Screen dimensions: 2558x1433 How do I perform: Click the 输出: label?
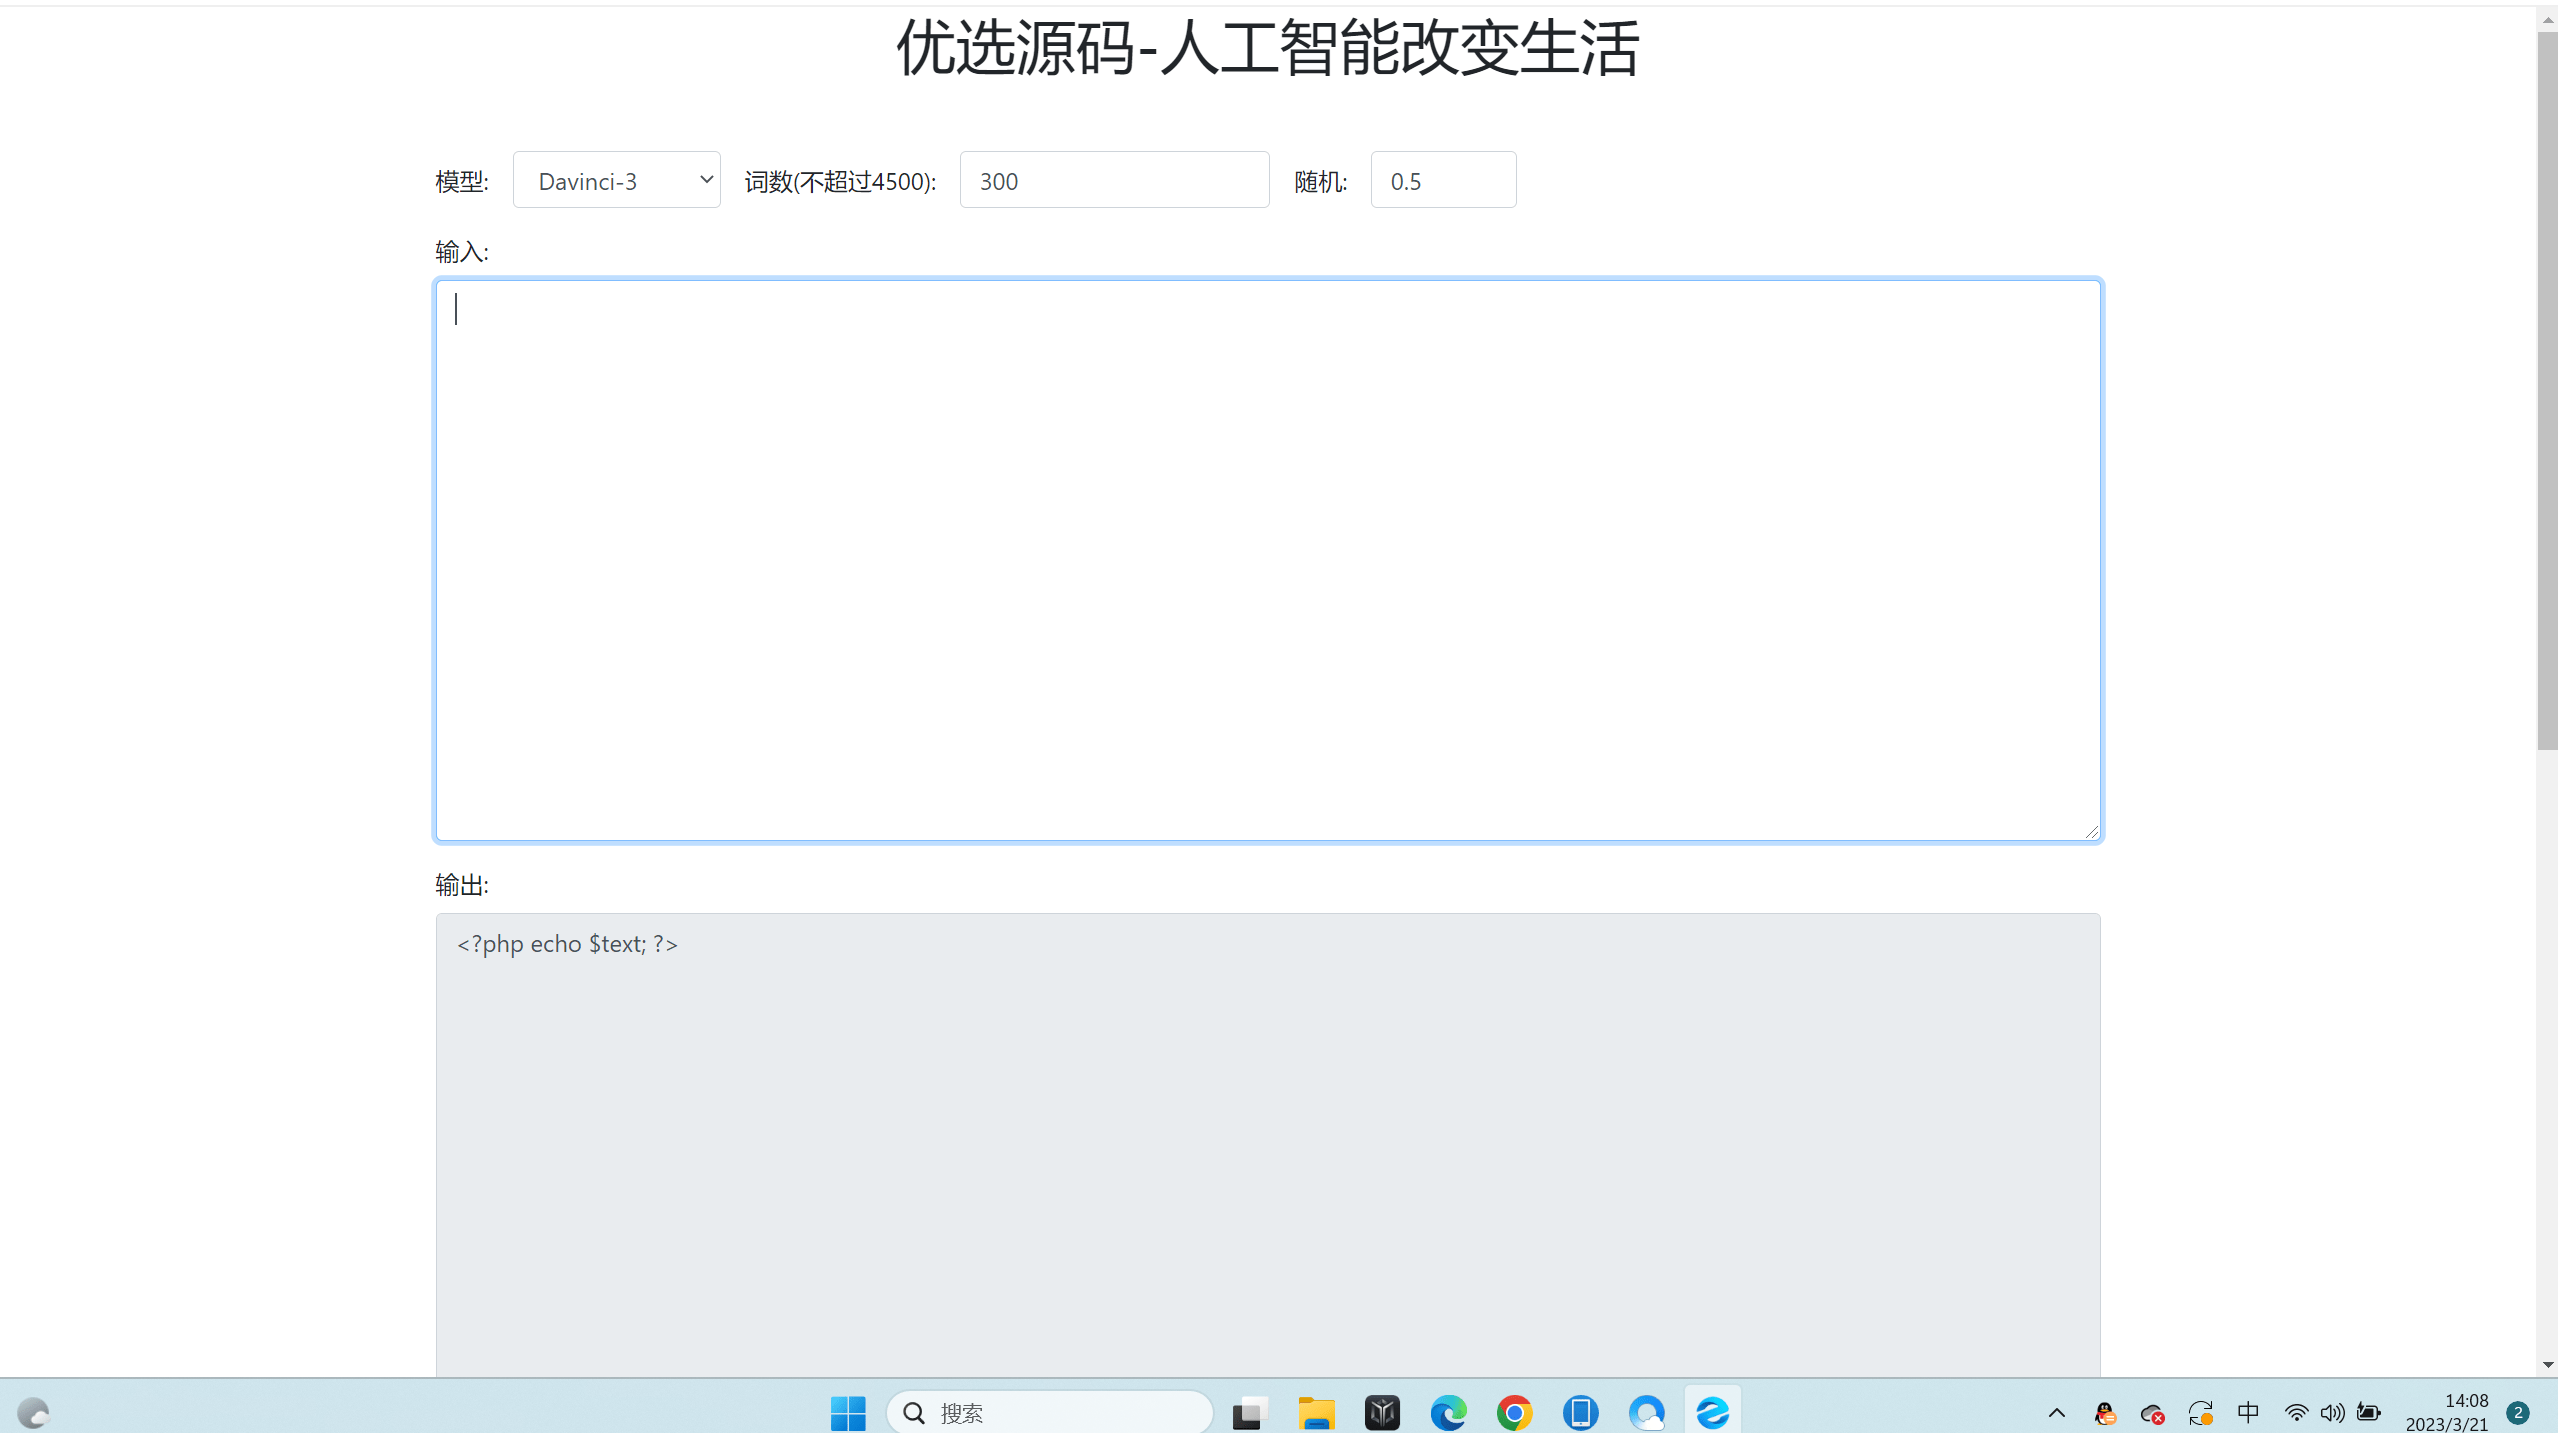(x=462, y=885)
